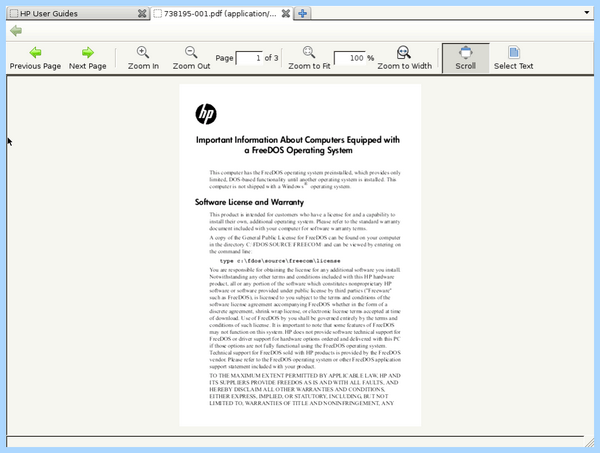Click the Next Page arrow icon
600x453 pixels.
tap(88, 52)
